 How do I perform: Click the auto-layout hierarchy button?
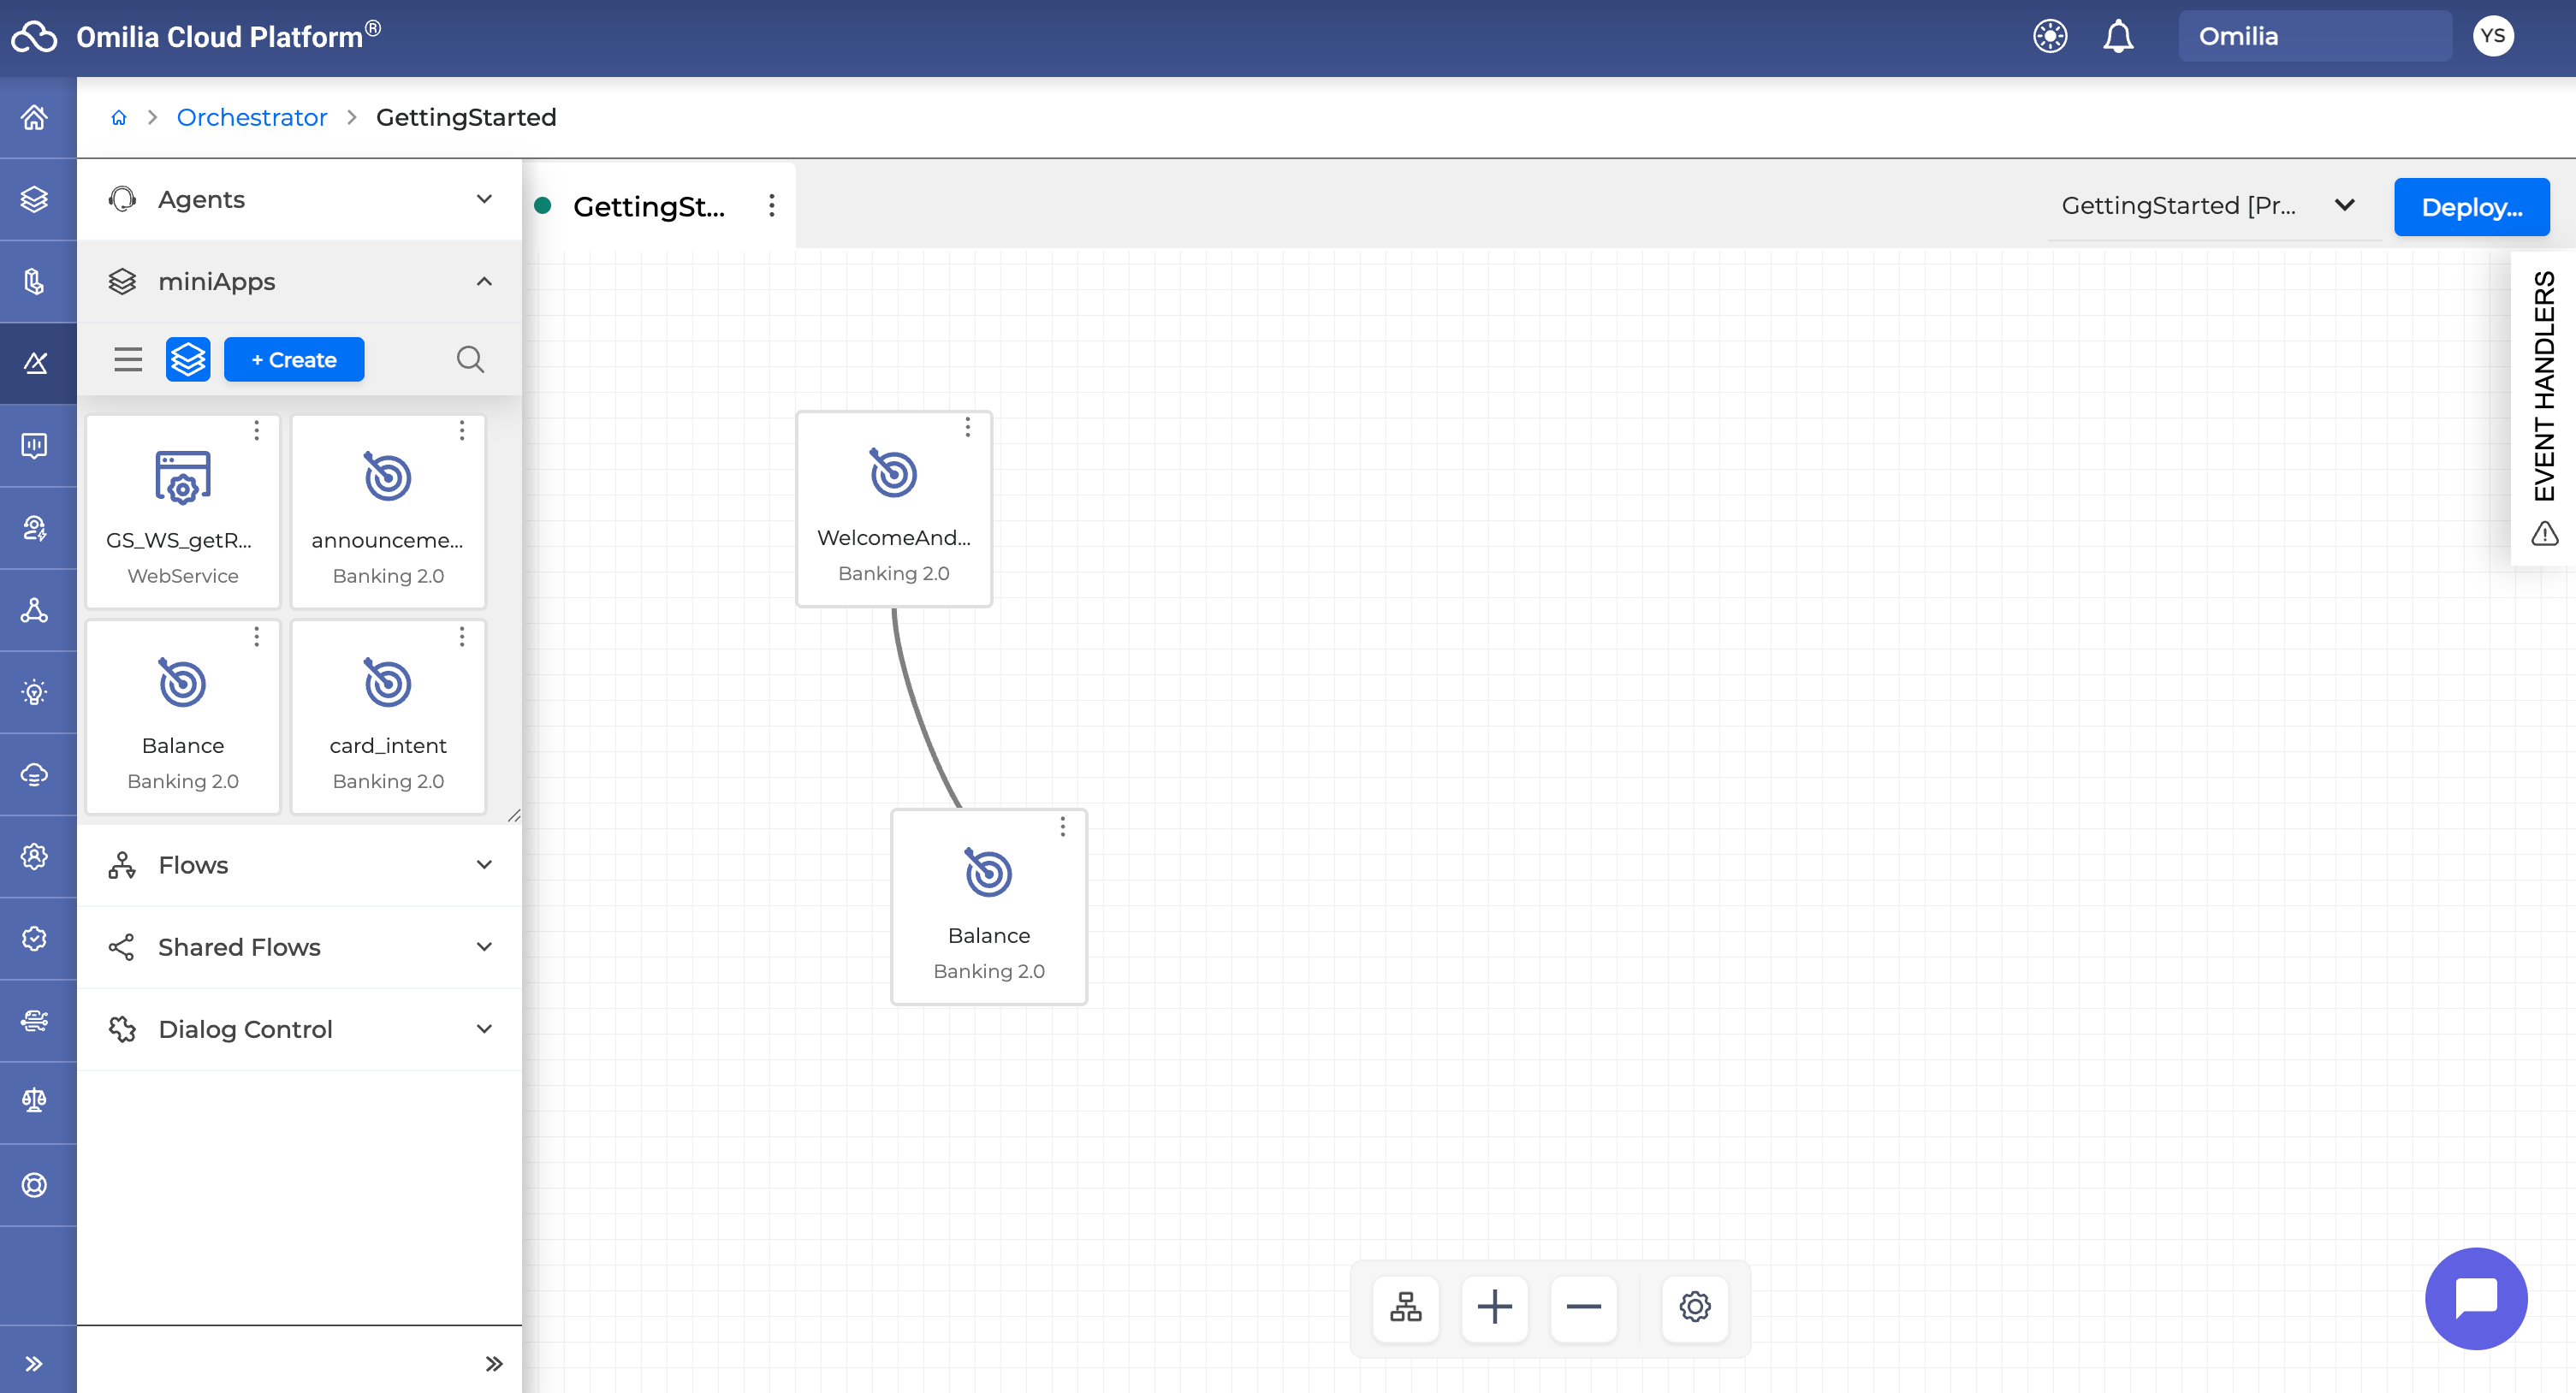[1405, 1307]
